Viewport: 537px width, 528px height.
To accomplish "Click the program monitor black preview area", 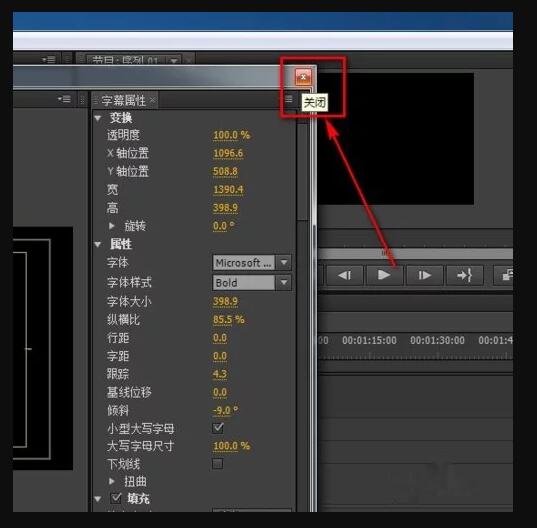I will click(x=396, y=139).
